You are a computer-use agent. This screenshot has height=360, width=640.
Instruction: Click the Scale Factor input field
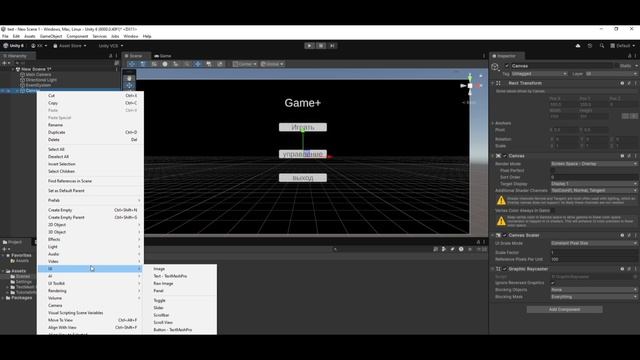(x=594, y=253)
